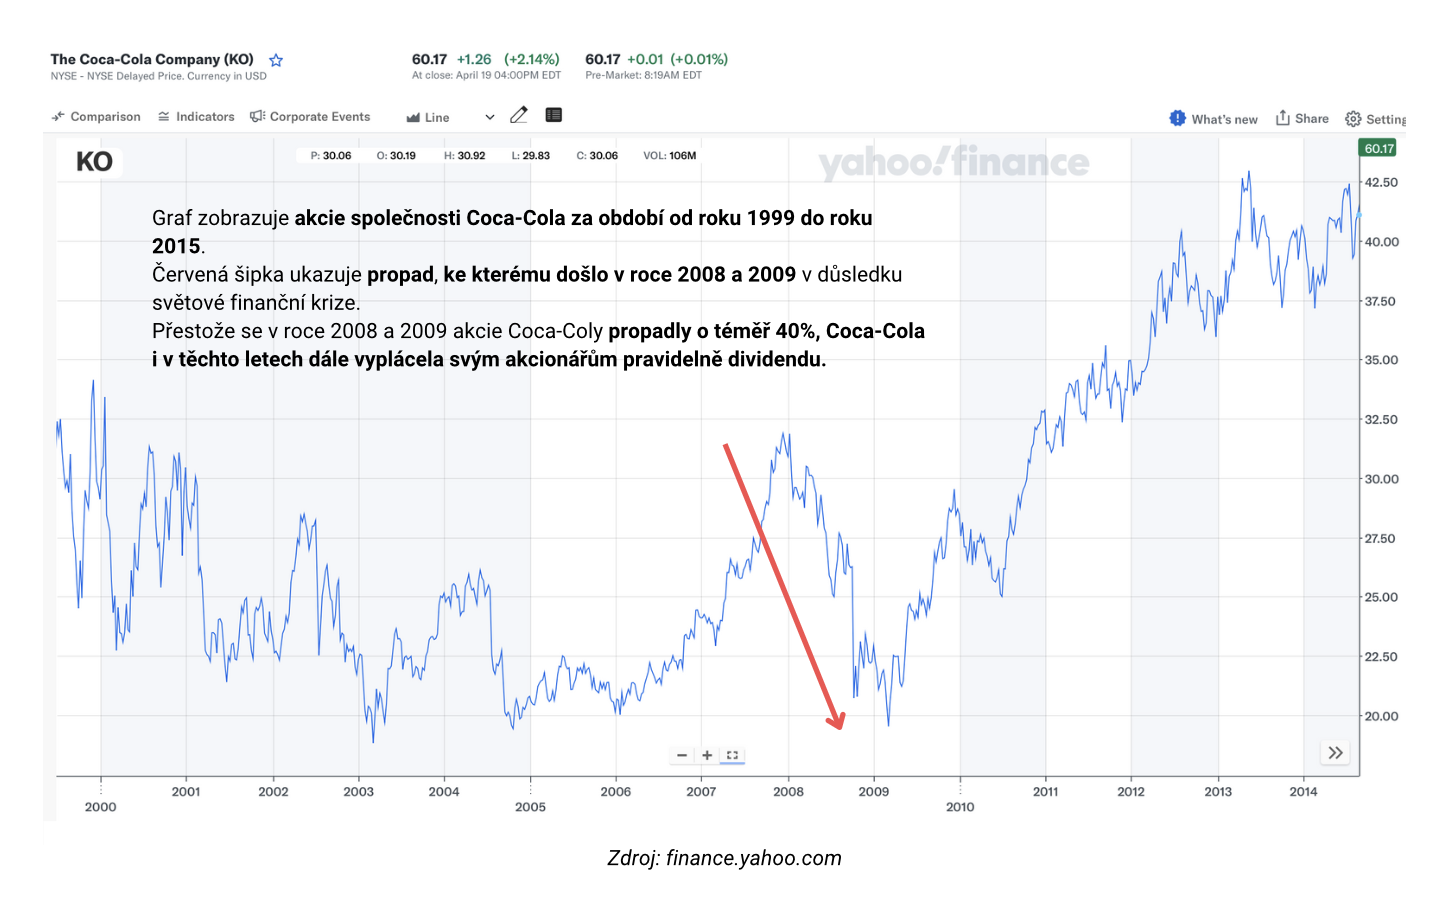Zoom out the chart with minus icon
The width and height of the screenshot is (1450, 902).
pyautogui.click(x=682, y=755)
